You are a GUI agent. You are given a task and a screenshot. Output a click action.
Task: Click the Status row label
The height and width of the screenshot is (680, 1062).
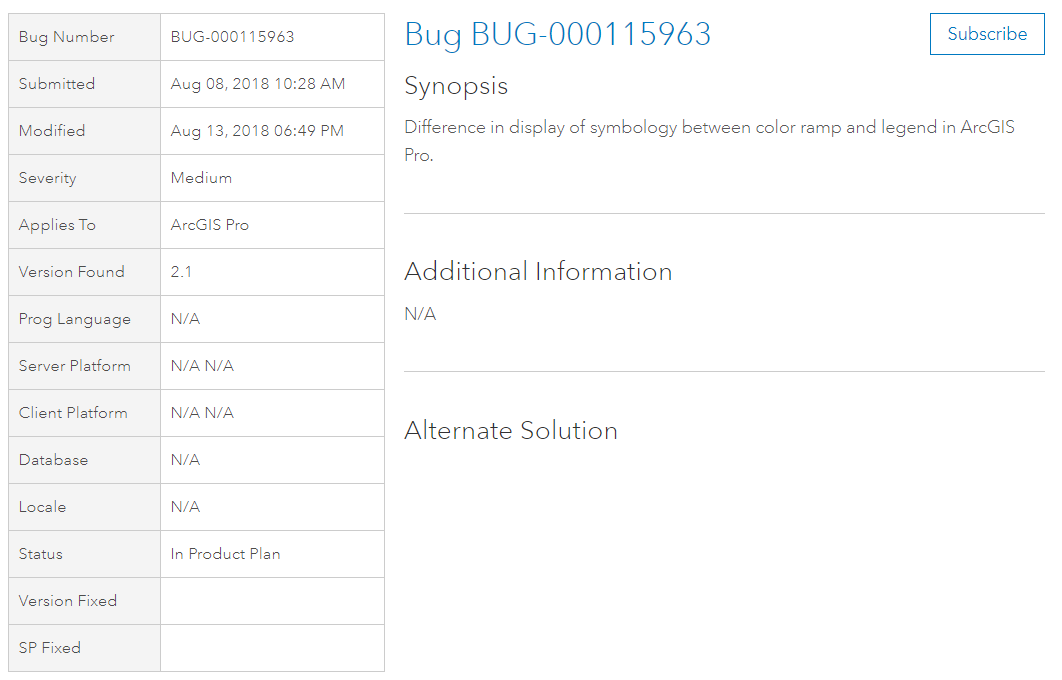tap(40, 554)
